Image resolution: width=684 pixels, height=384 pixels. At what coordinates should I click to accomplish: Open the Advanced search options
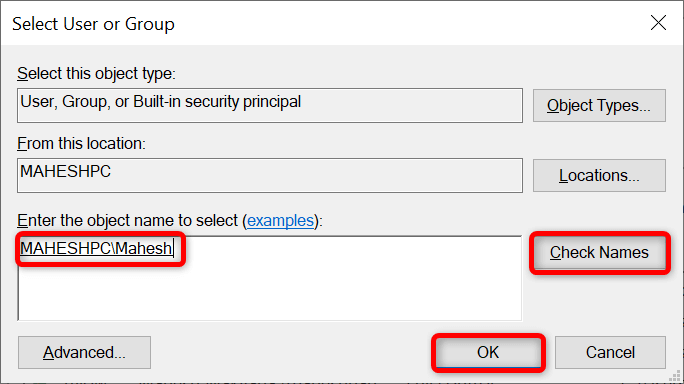point(84,352)
